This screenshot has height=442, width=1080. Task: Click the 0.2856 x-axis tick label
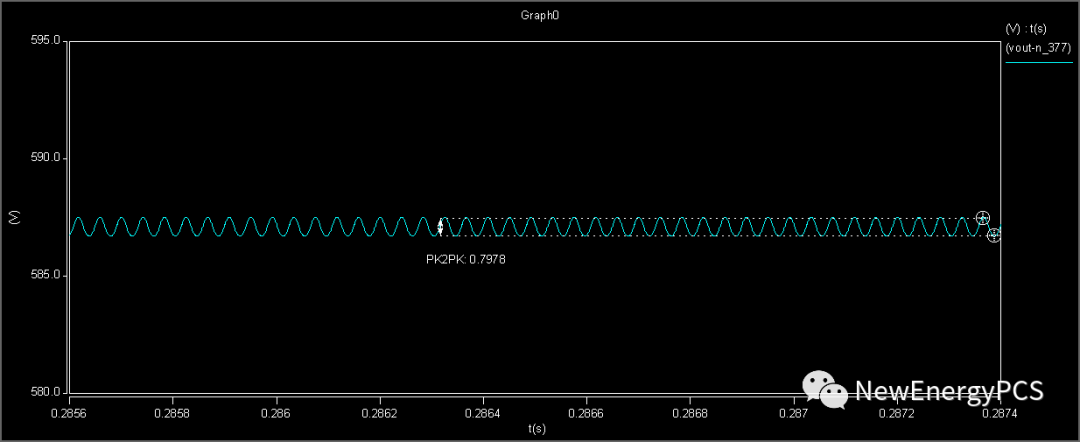coord(69,412)
